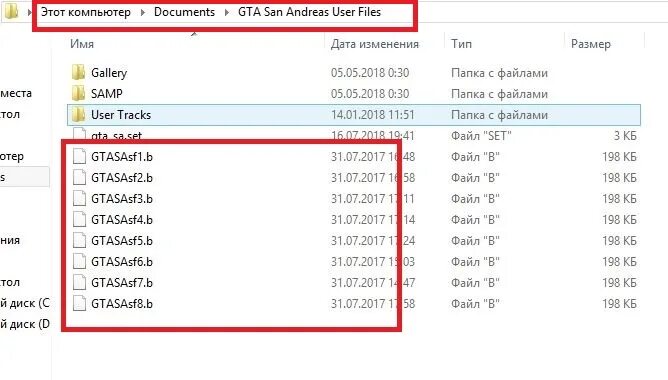
Task: Select the GTASAsf7.b file icon
Action: pyautogui.click(x=79, y=282)
